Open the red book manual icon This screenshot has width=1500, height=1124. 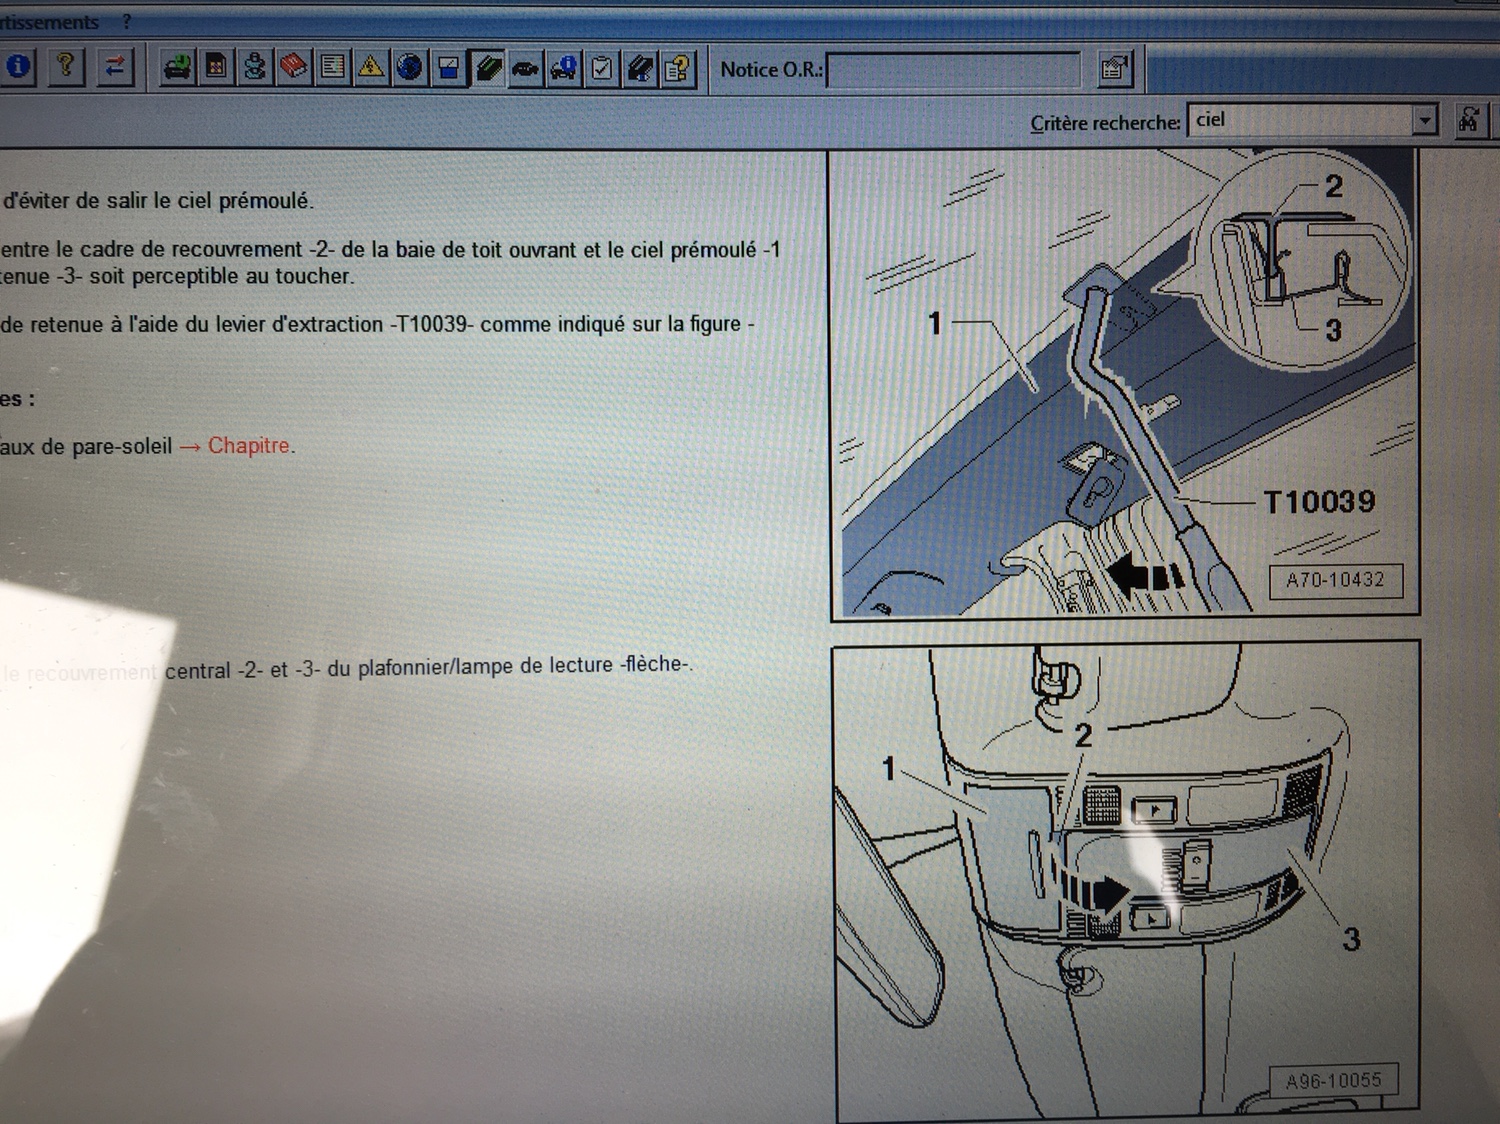point(293,67)
